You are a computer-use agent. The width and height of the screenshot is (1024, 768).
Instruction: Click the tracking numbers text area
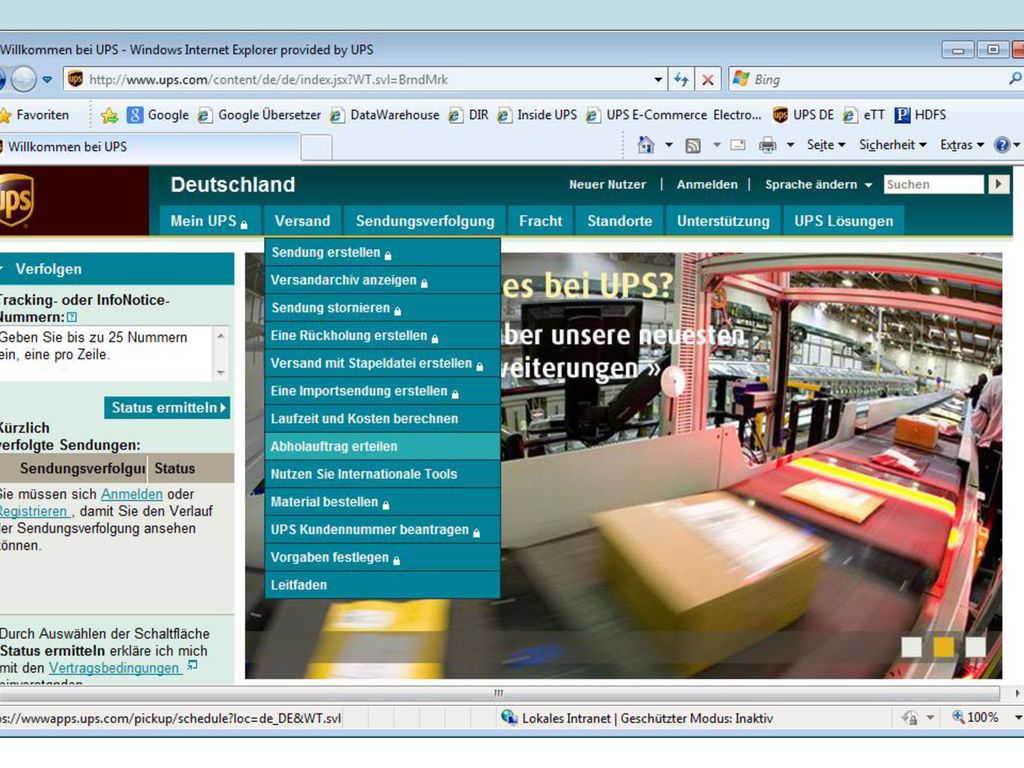point(106,353)
